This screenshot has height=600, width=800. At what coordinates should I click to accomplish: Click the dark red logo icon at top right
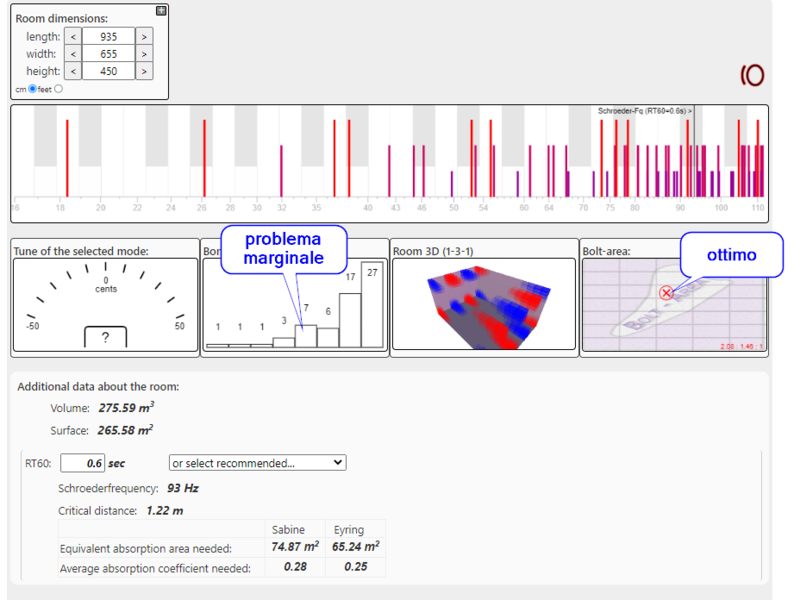[752, 75]
